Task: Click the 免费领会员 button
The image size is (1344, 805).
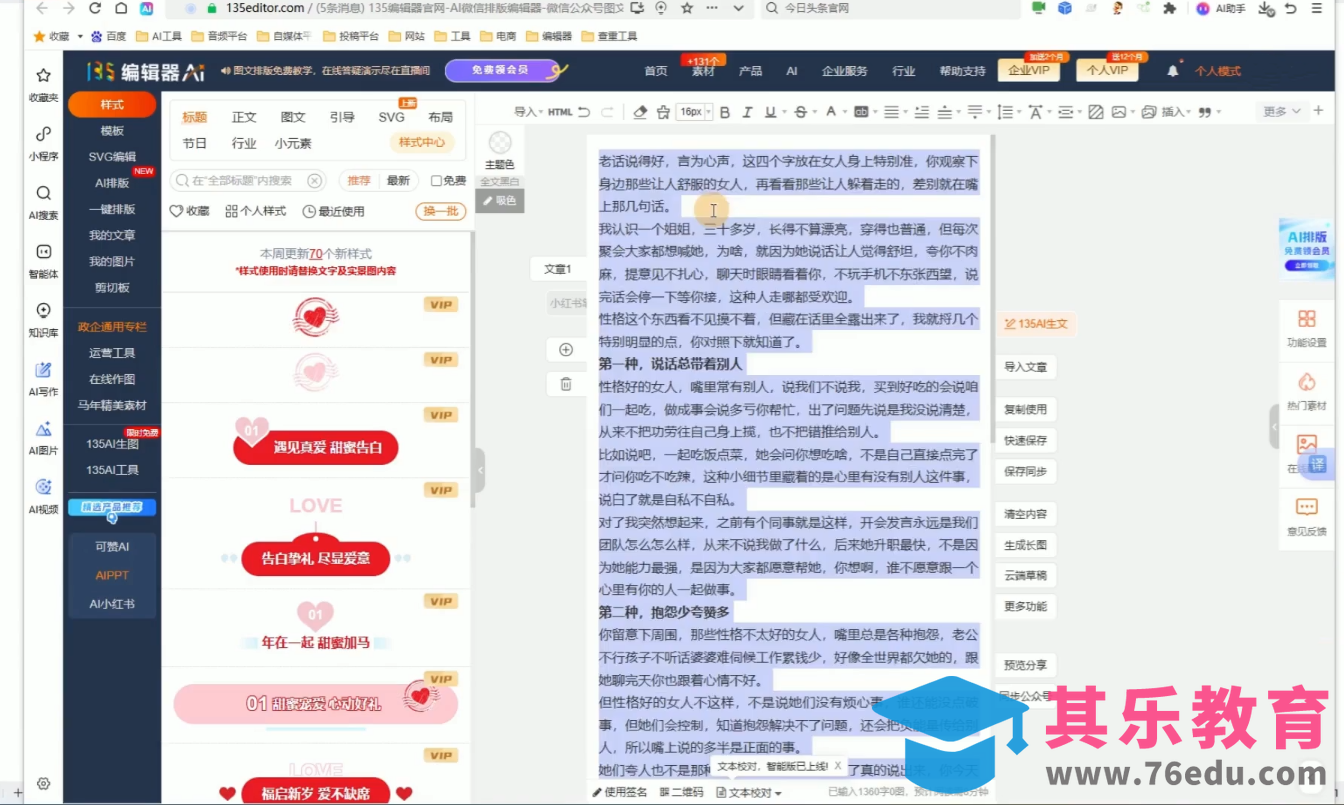Action: pos(505,70)
